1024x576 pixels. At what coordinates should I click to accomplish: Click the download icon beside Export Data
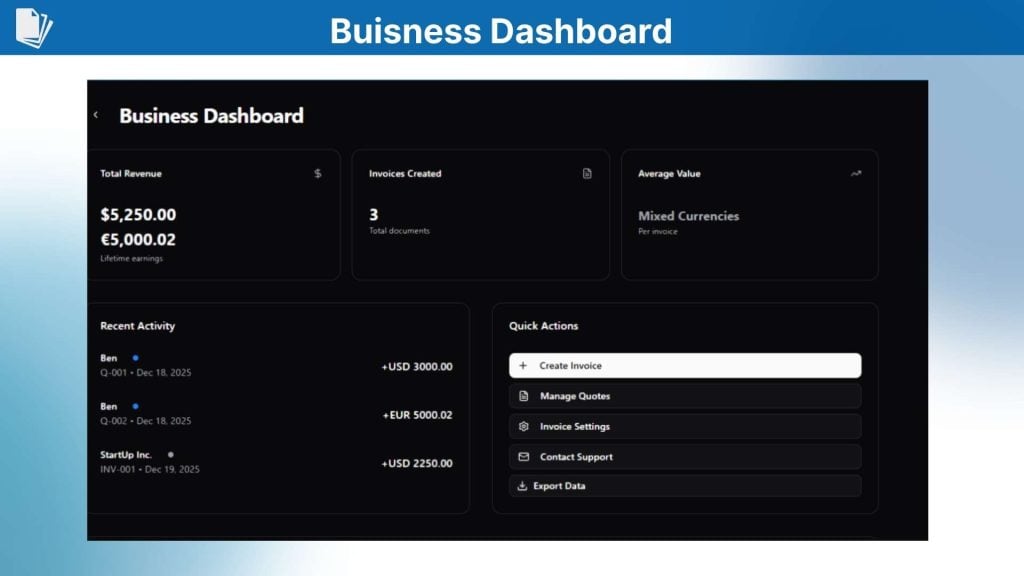[523, 486]
